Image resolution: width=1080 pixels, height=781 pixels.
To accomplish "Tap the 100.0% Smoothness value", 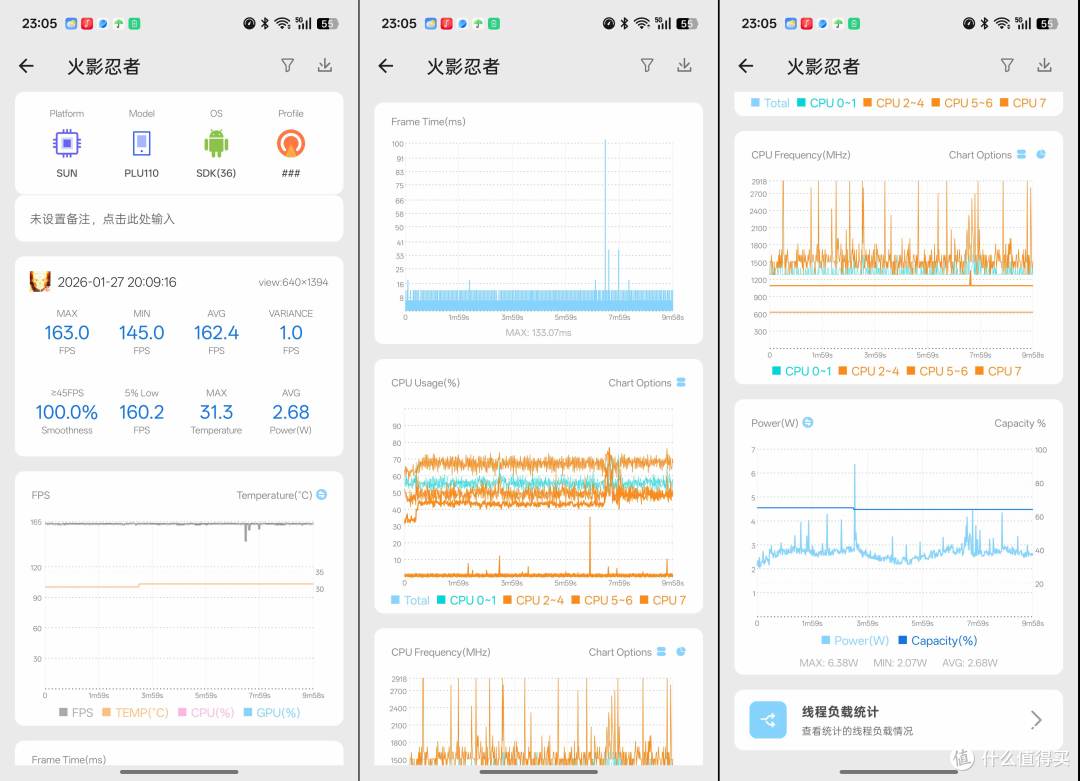I will coord(67,412).
